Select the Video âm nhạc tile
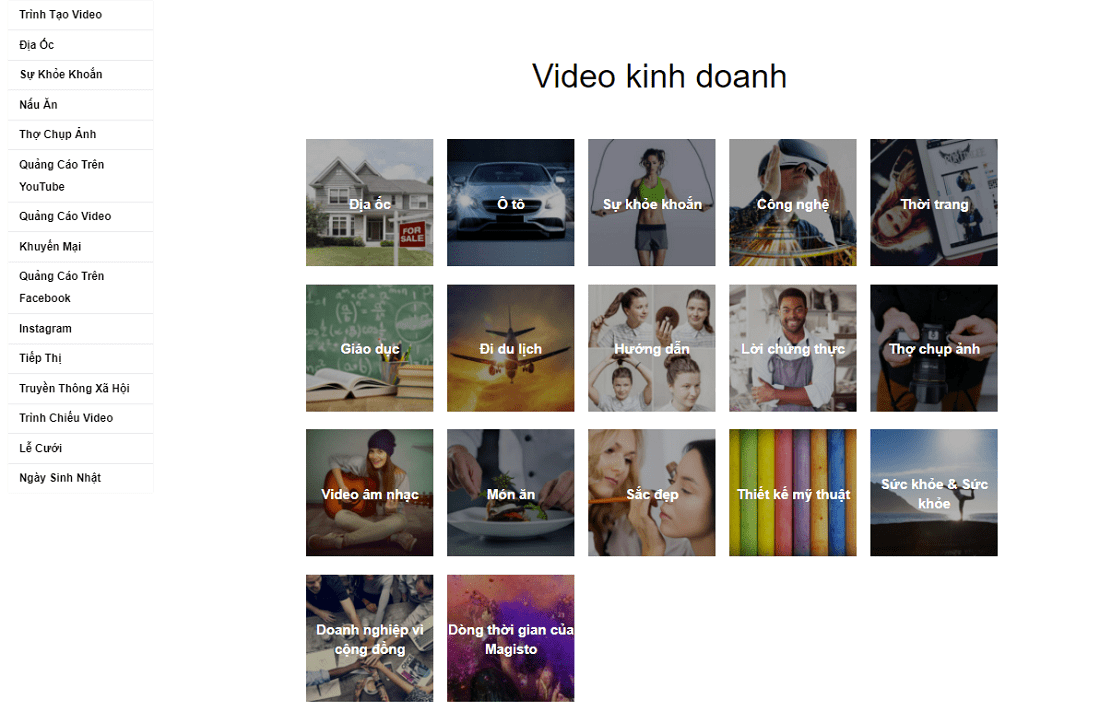1100x711 pixels. pyautogui.click(x=369, y=493)
